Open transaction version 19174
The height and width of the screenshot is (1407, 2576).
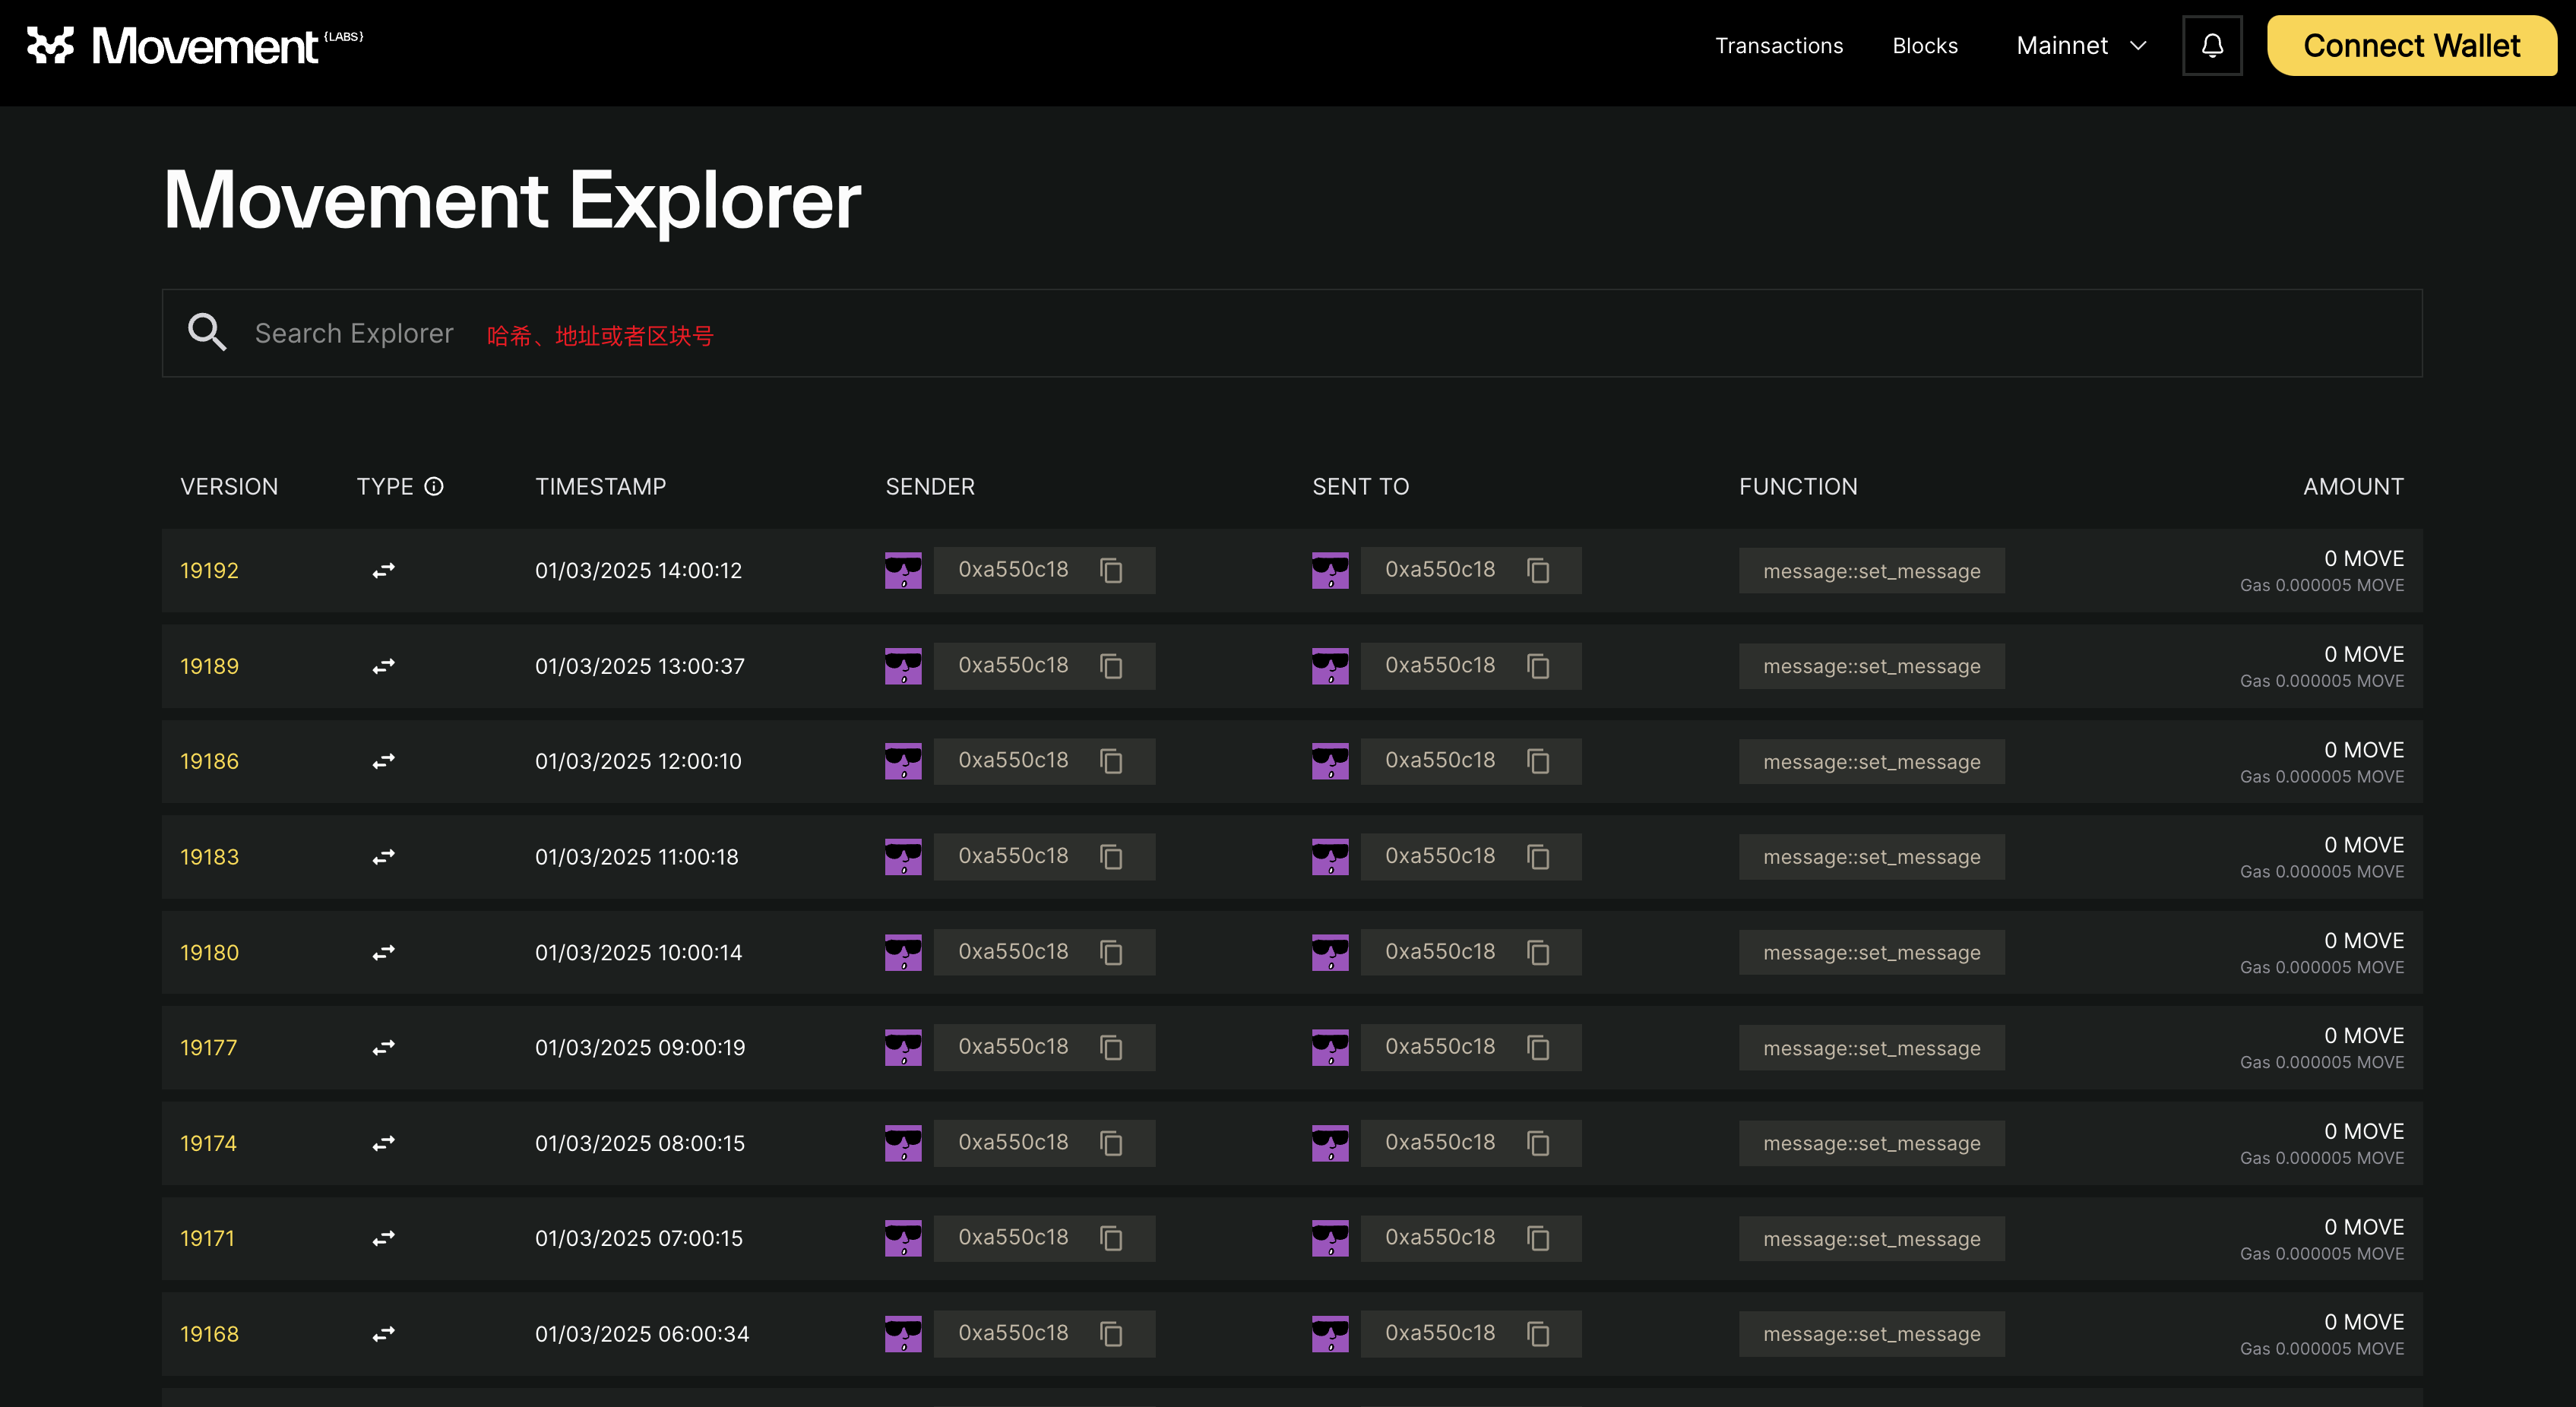(208, 1143)
